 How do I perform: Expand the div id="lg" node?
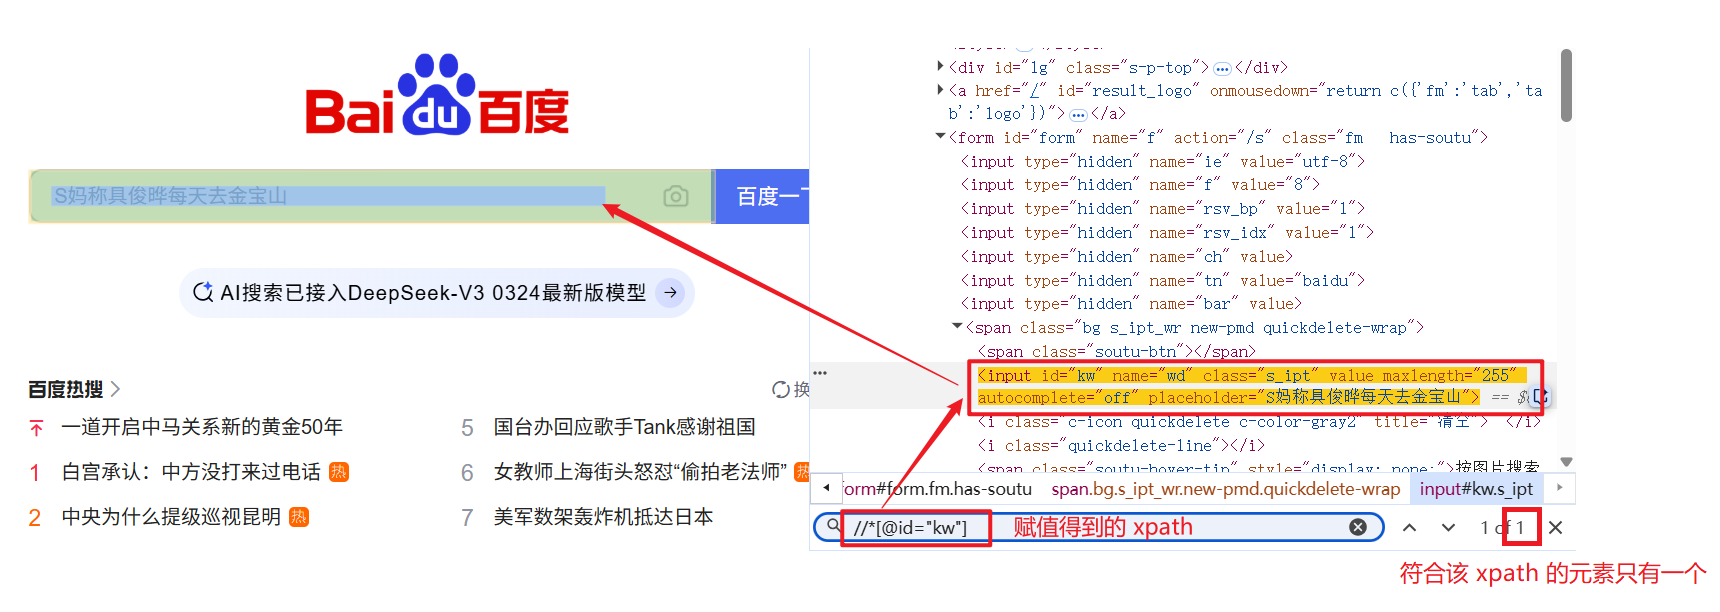coord(941,66)
